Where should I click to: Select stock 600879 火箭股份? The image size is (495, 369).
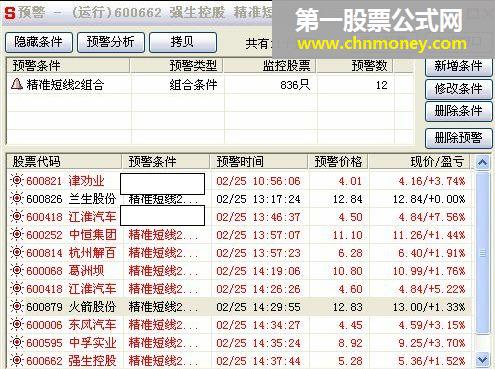(71, 307)
